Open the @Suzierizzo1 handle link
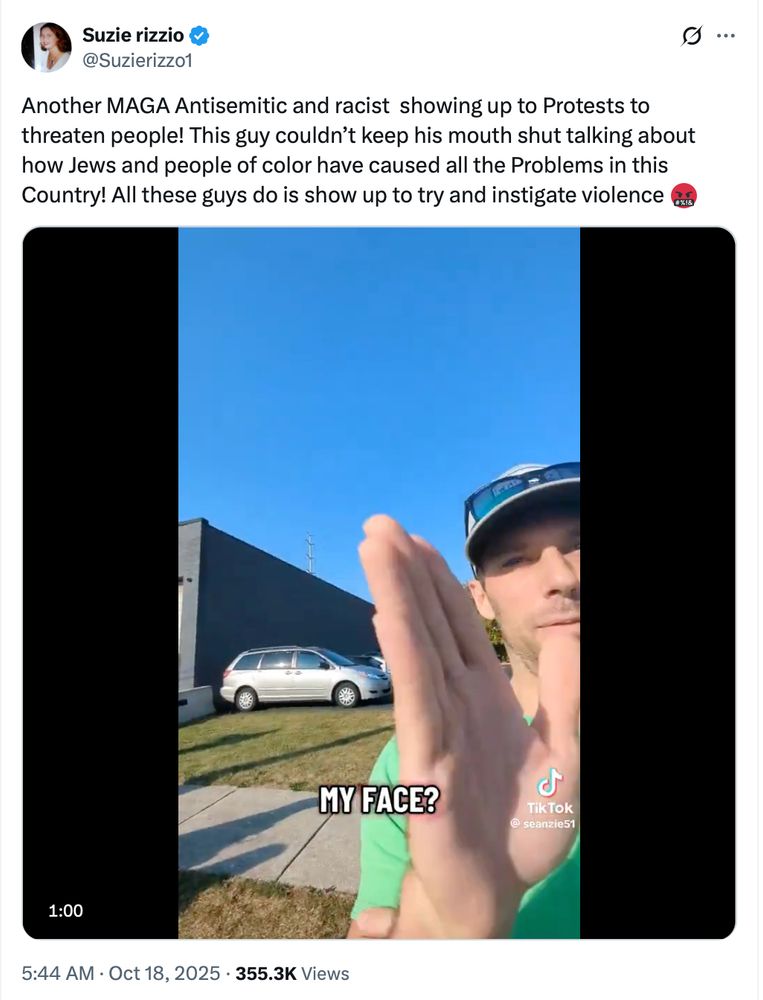The height and width of the screenshot is (1000, 763). pyautogui.click(x=137, y=61)
